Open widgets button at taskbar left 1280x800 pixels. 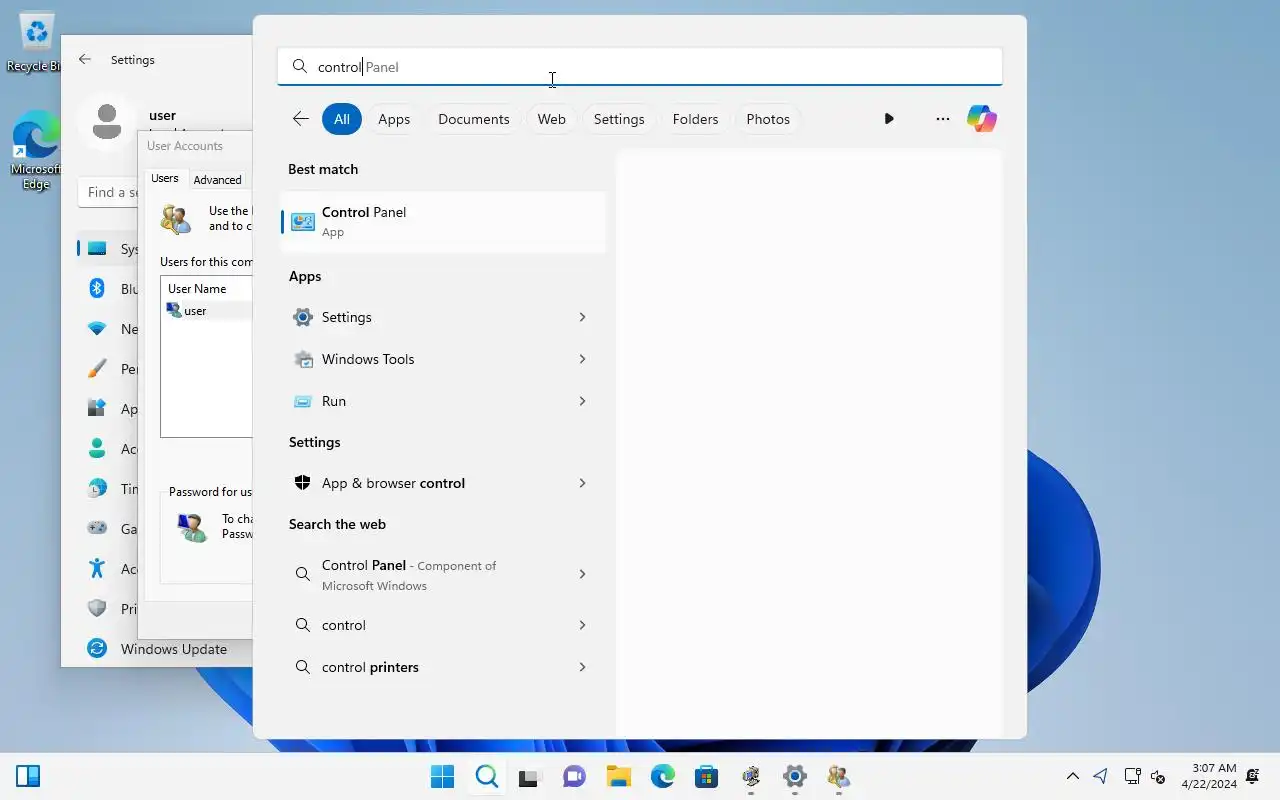coord(28,776)
